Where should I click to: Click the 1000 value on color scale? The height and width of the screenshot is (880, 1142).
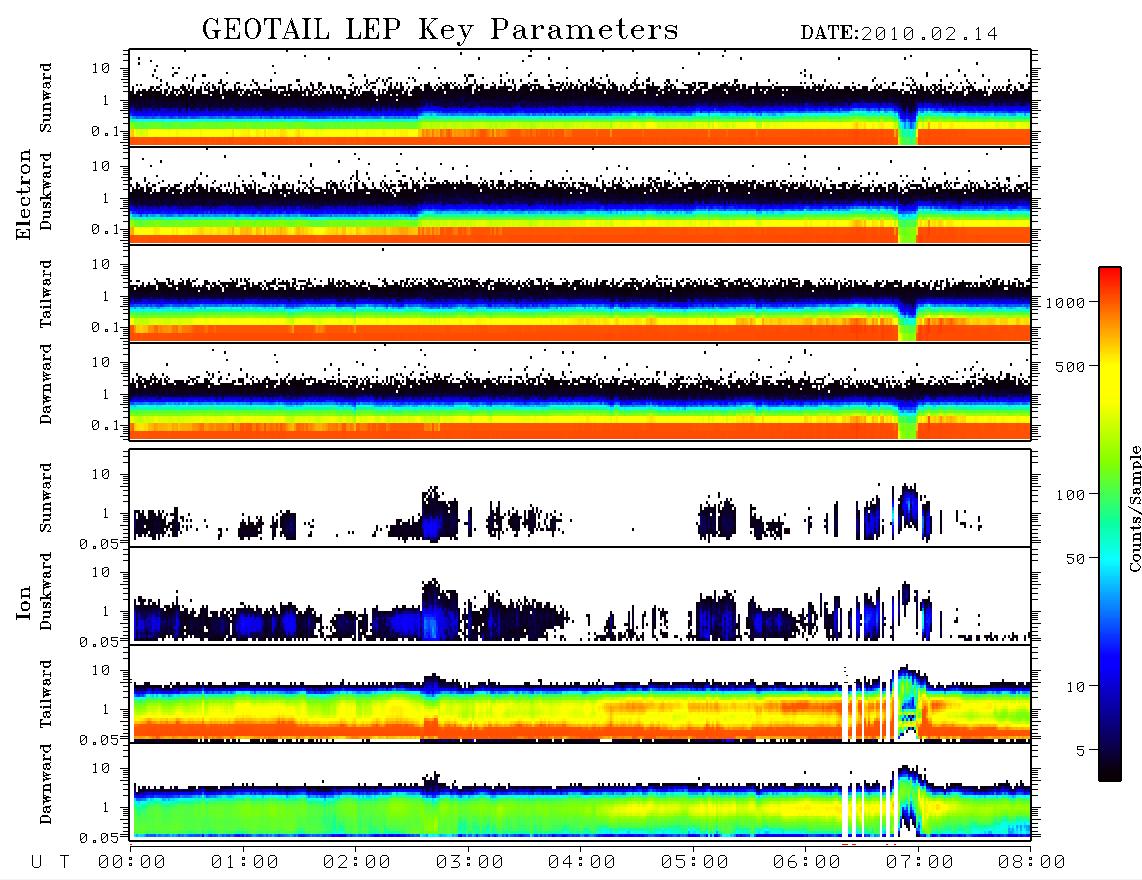click(1066, 302)
